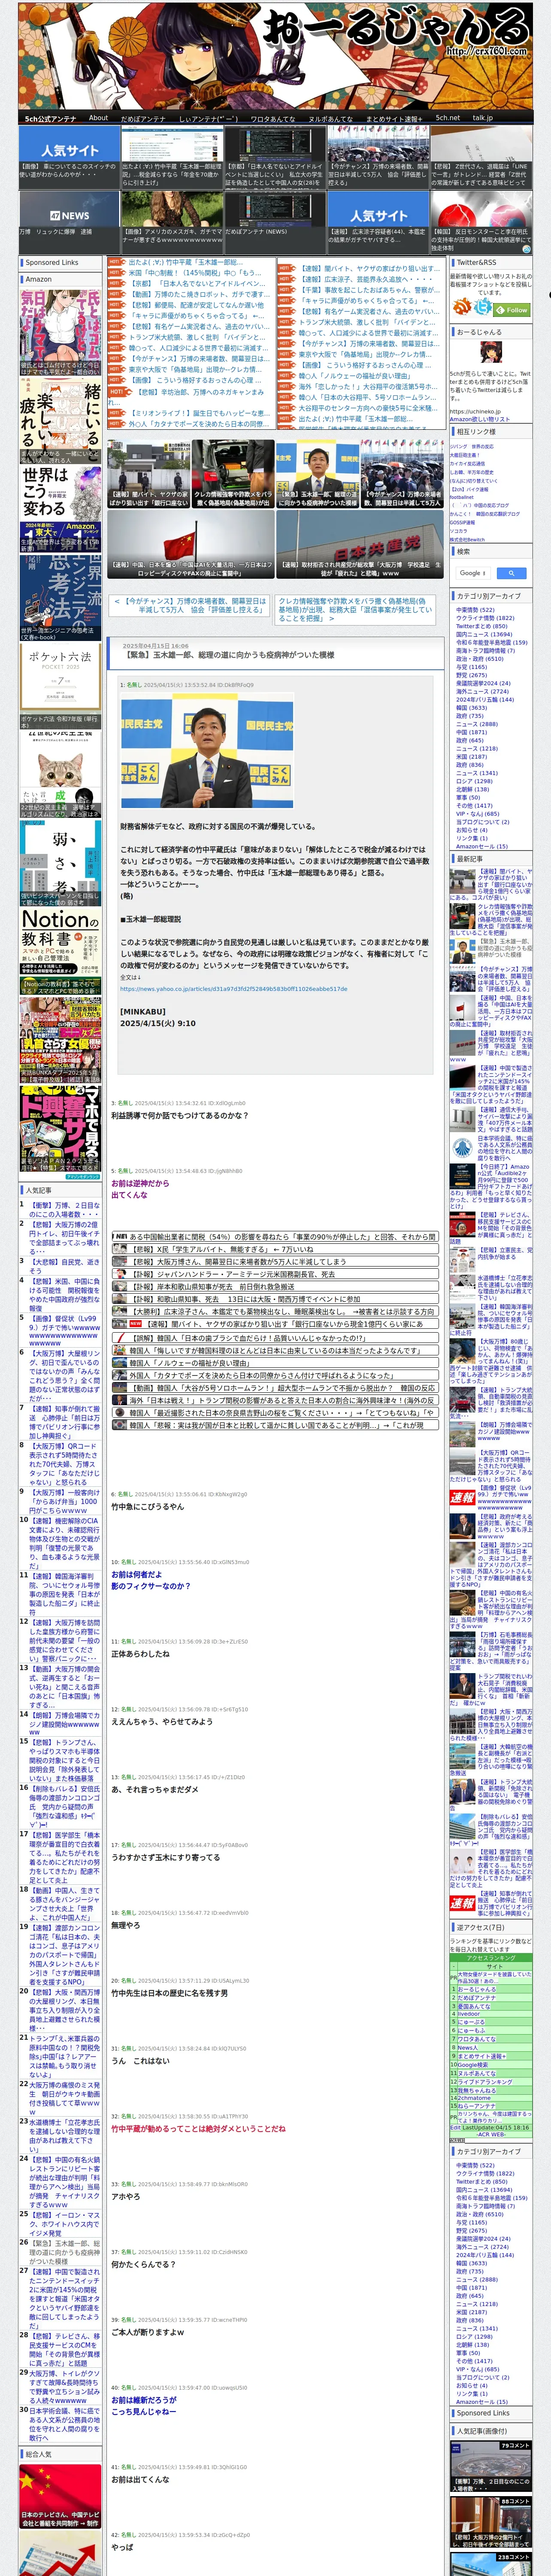Open the news.yahoo.co.jp source article link
551x2576 pixels.
(x=234, y=989)
